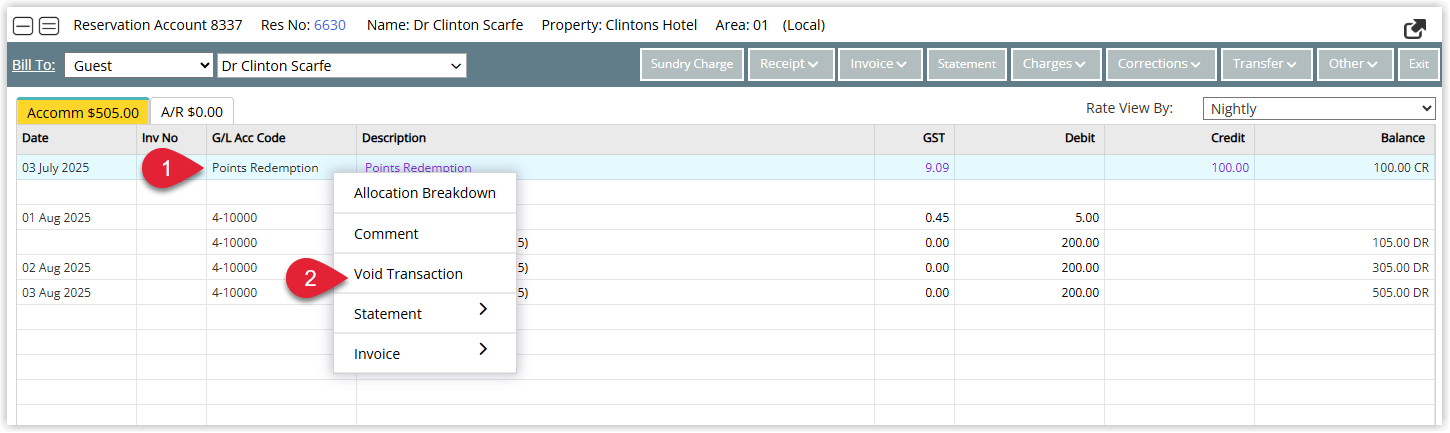Open the Invoice submenu in context menu
Screen dimensions: 1450x433
tap(425, 353)
